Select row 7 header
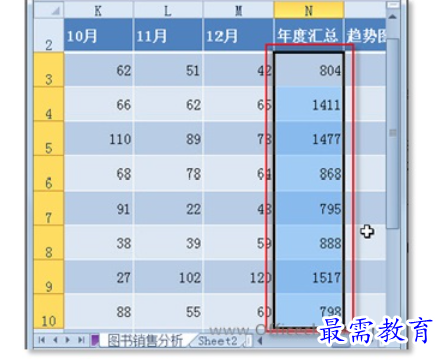This screenshot has width=441, height=362. (49, 208)
